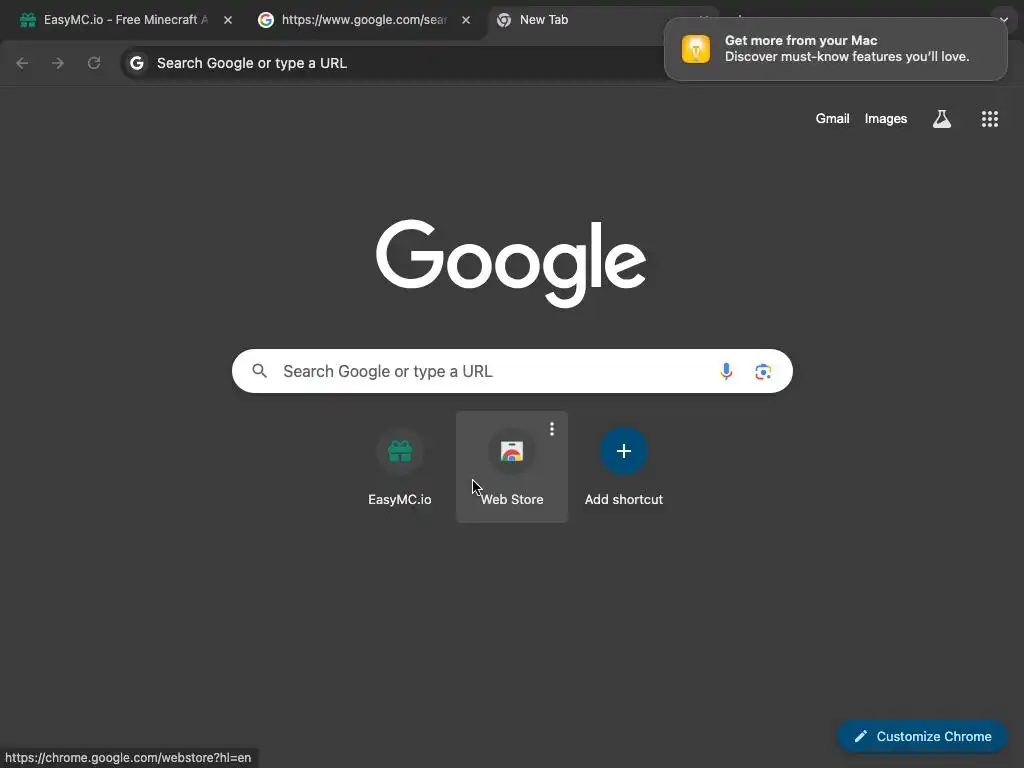Click the Google search box

512,372
